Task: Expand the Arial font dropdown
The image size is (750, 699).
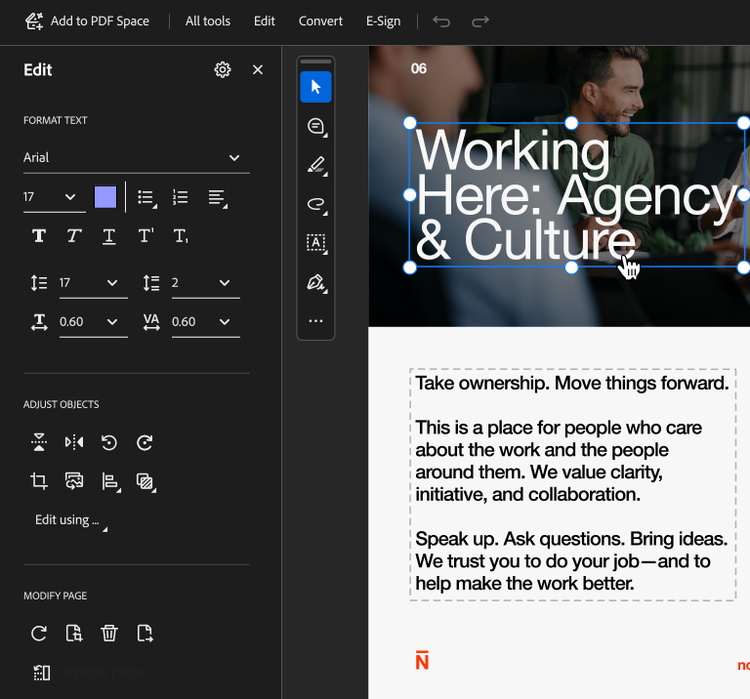Action: pyautogui.click(x=234, y=157)
